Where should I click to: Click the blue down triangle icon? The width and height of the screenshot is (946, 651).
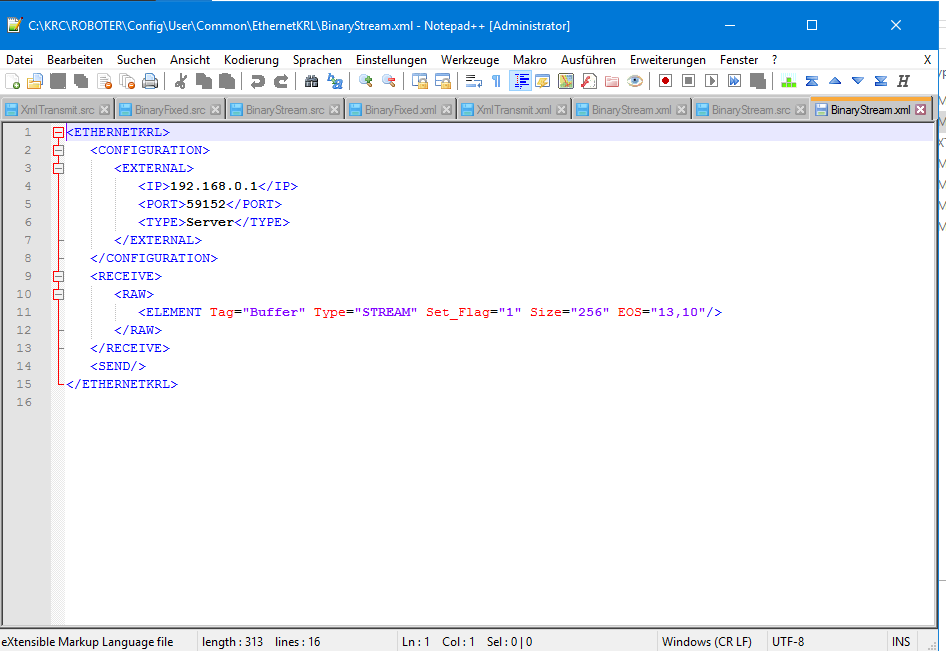pyautogui.click(x=858, y=81)
